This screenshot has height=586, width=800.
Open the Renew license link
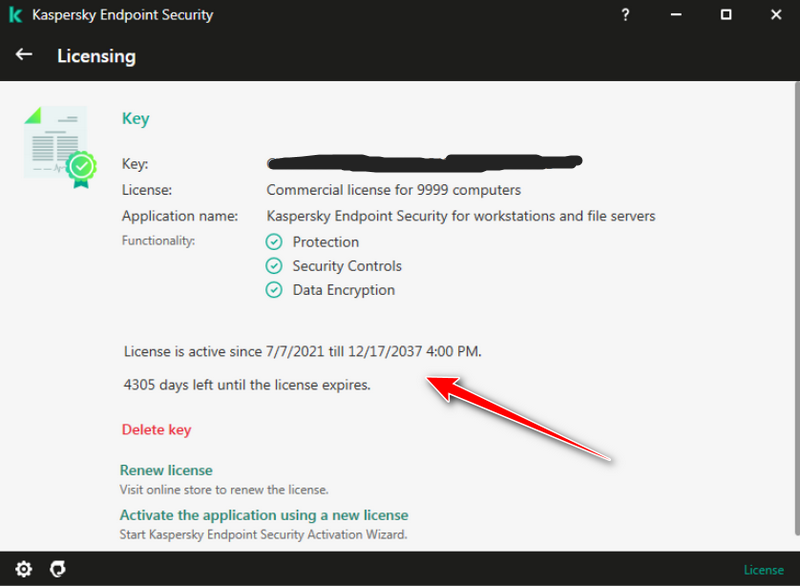pos(166,470)
